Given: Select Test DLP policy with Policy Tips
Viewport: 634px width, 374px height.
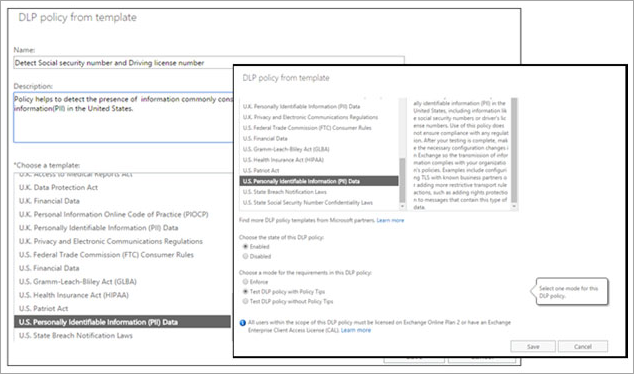Looking at the screenshot, I should (245, 292).
